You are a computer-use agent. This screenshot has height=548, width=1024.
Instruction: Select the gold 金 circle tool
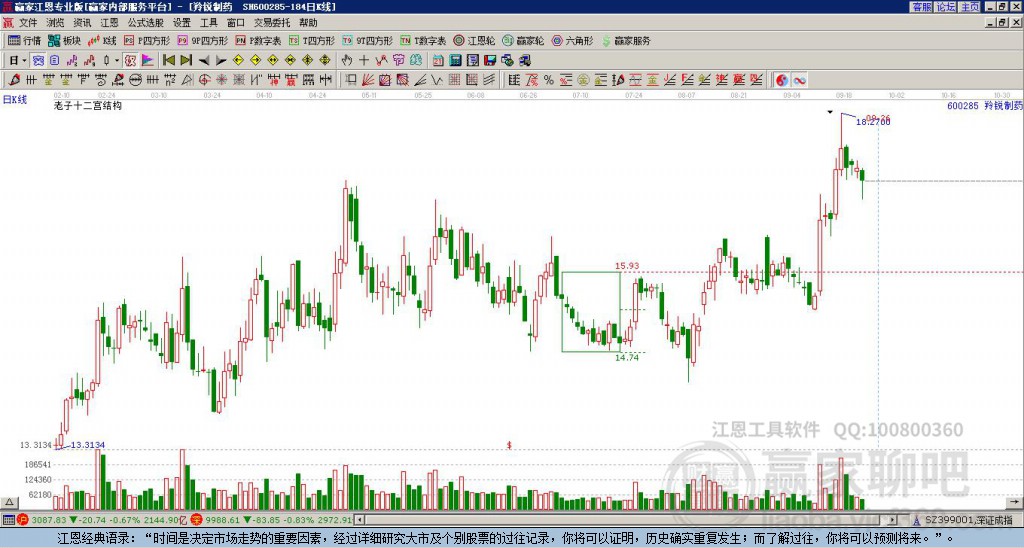tap(583, 80)
